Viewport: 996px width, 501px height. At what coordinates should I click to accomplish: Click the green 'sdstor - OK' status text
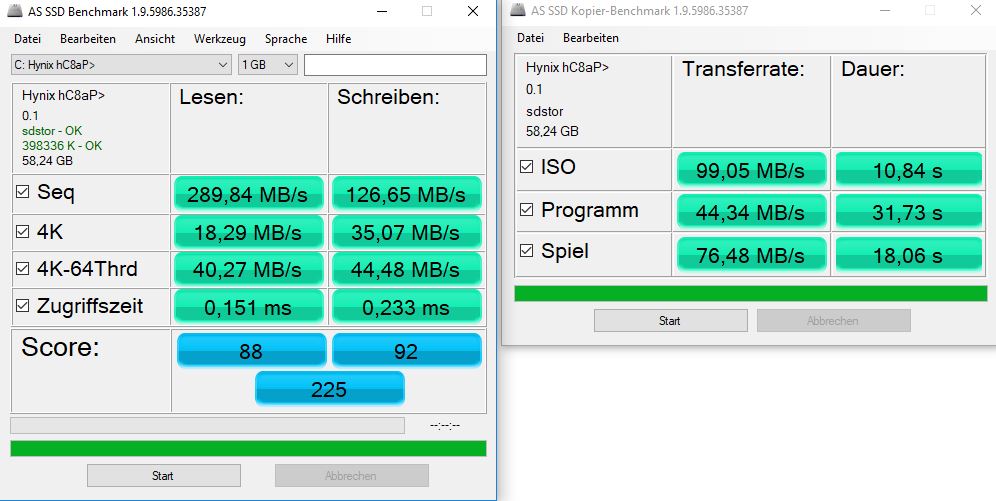pos(52,131)
